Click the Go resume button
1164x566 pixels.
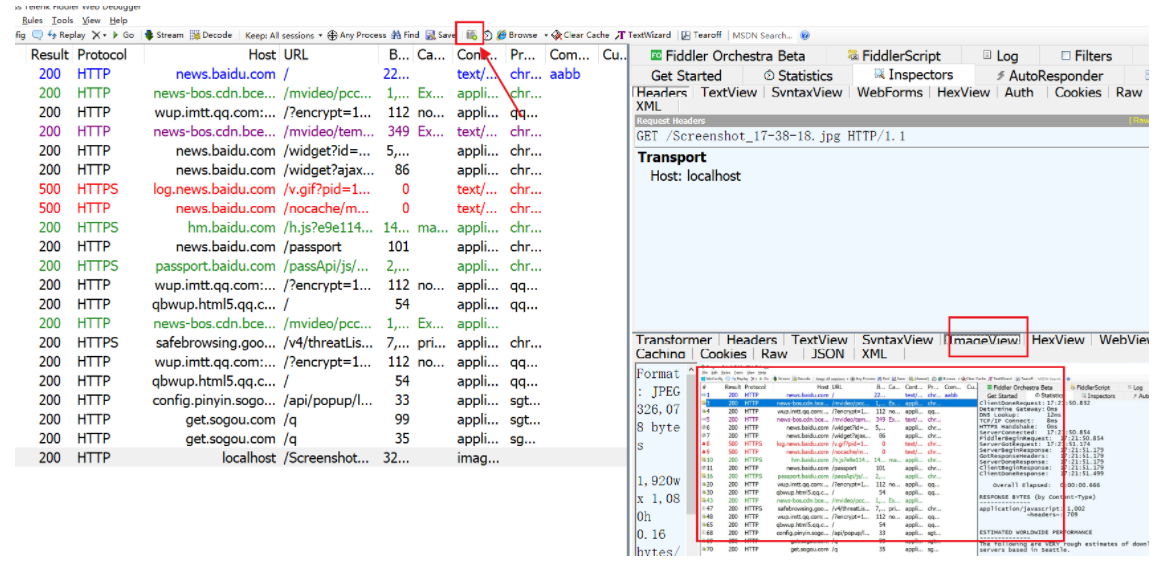point(123,35)
